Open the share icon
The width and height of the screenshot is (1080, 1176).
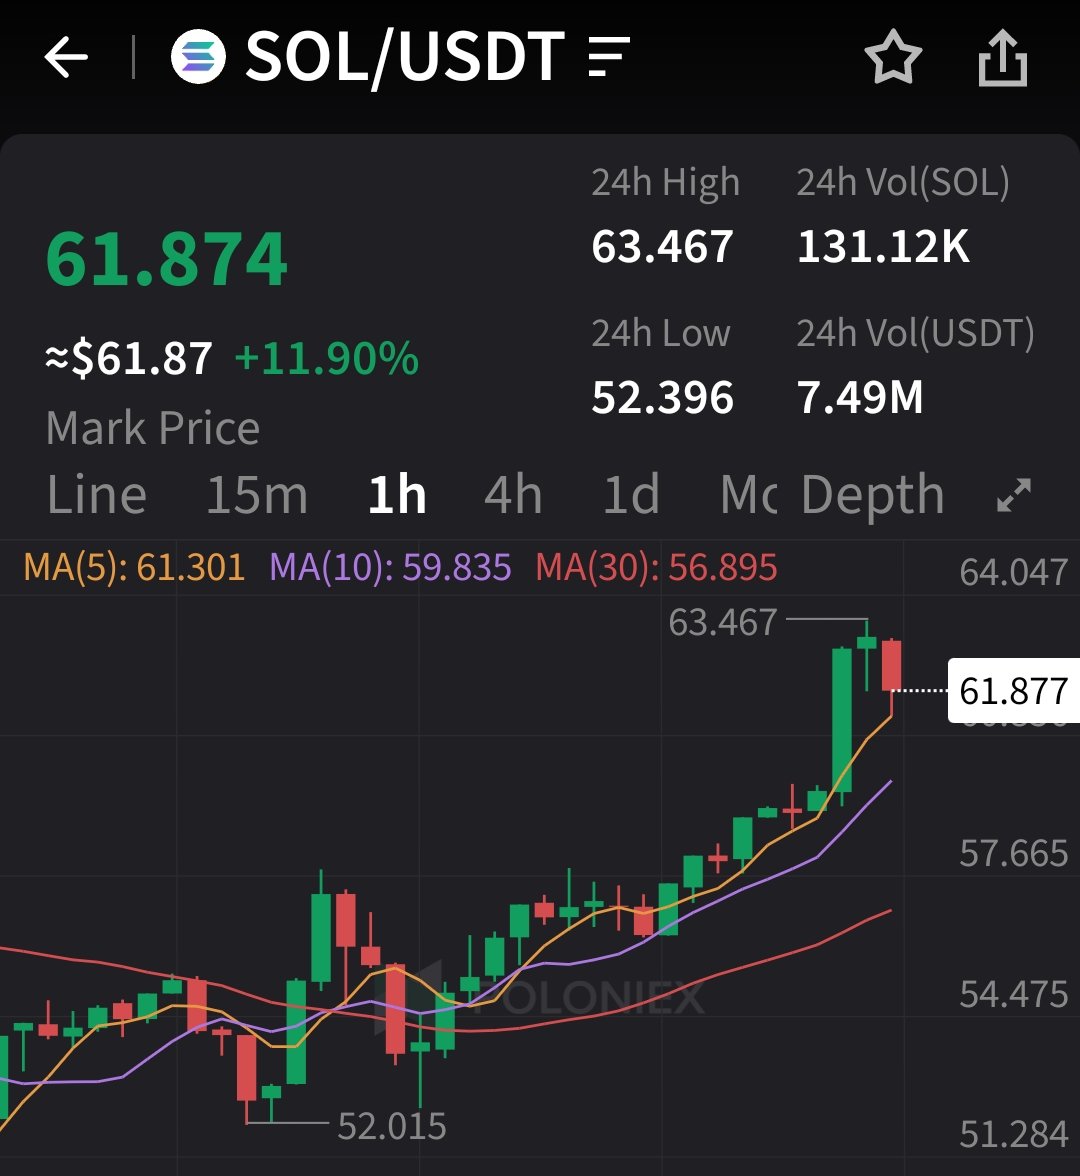[1003, 57]
